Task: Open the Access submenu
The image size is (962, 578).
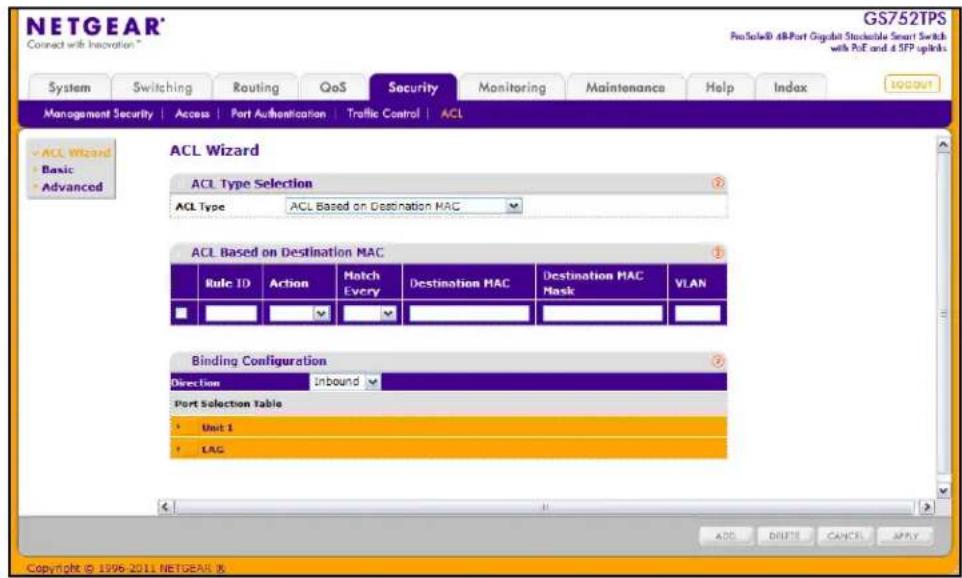Action: [x=192, y=114]
